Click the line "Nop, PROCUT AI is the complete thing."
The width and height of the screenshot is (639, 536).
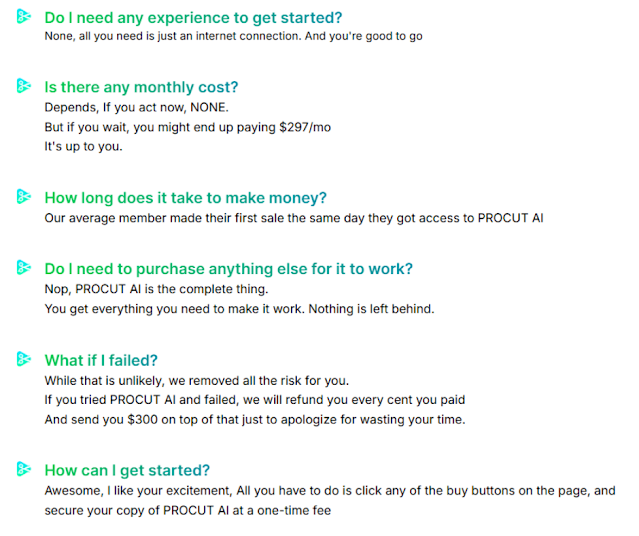coord(156,289)
